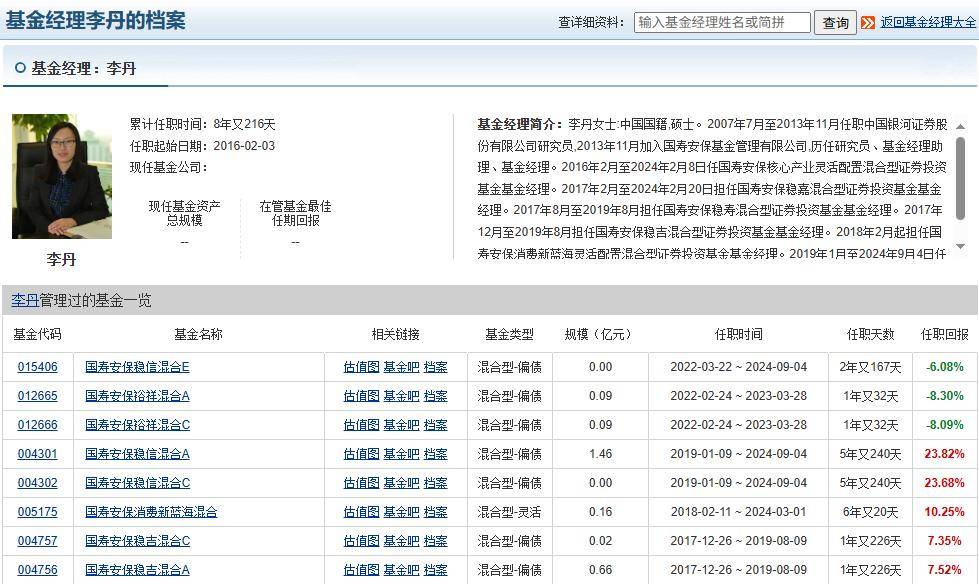Click the 基金代码 column header
Image resolution: width=979 pixels, height=584 pixels.
(38, 334)
